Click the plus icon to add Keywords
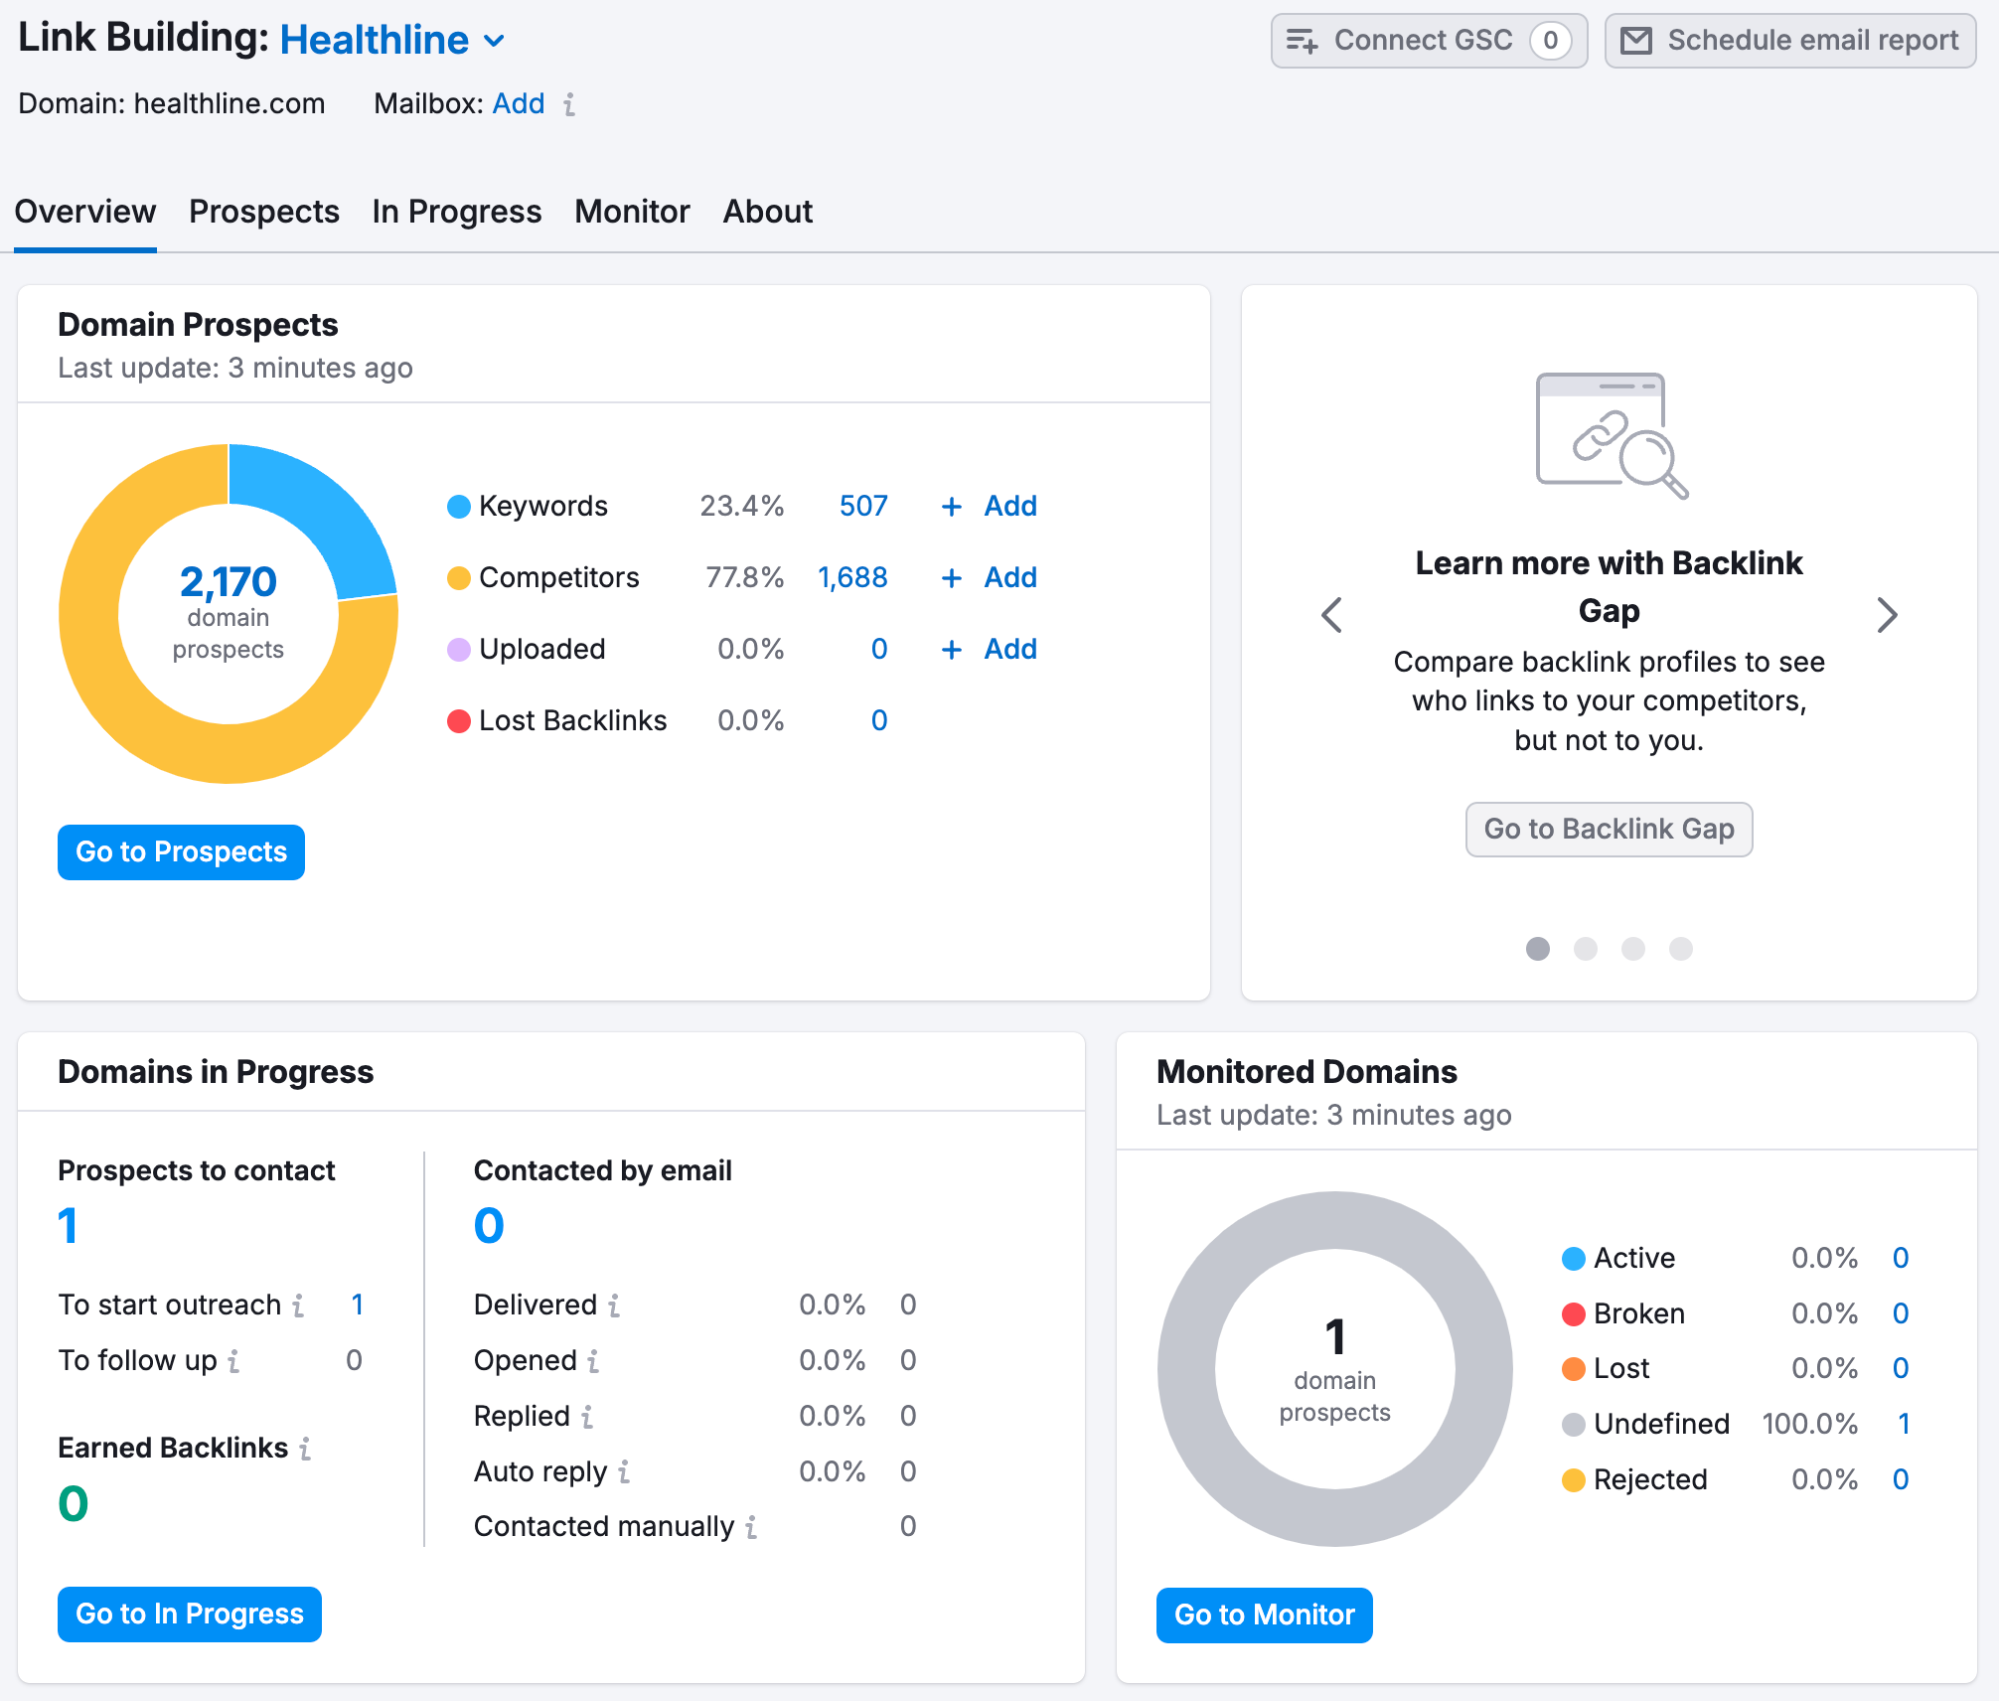The width and height of the screenshot is (1999, 1701). coord(950,506)
